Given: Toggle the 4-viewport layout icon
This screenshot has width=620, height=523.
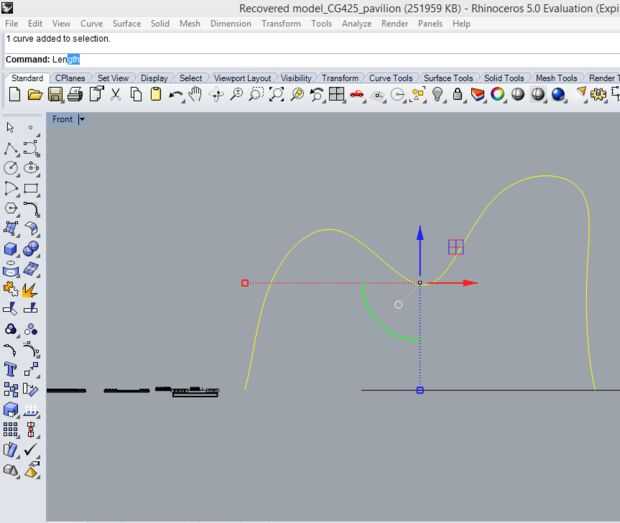Looking at the screenshot, I should [337, 95].
